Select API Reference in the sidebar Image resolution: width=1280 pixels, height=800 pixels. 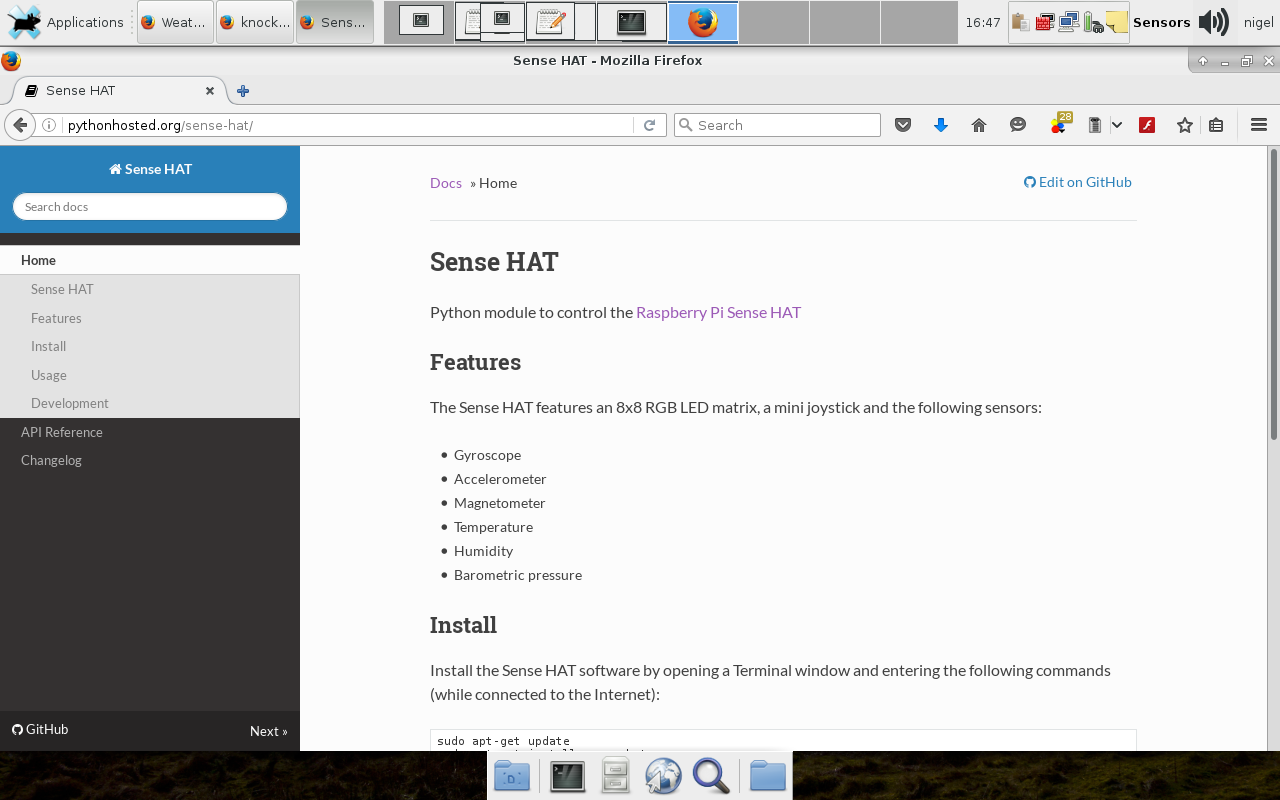(x=62, y=432)
